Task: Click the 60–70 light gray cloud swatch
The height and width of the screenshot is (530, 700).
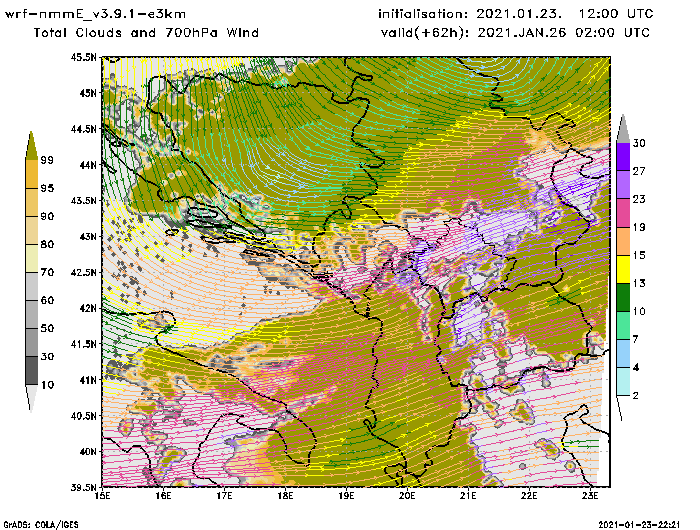Action: click(32, 287)
